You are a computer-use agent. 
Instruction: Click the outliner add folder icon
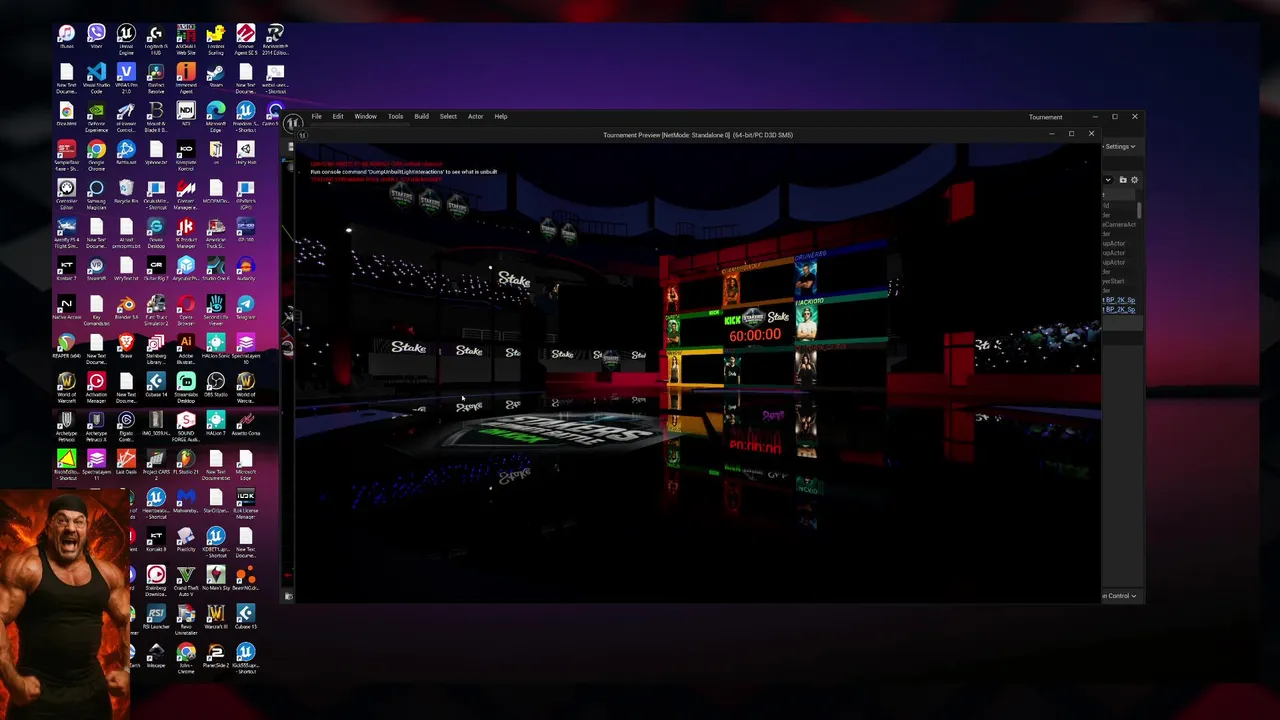1123,180
